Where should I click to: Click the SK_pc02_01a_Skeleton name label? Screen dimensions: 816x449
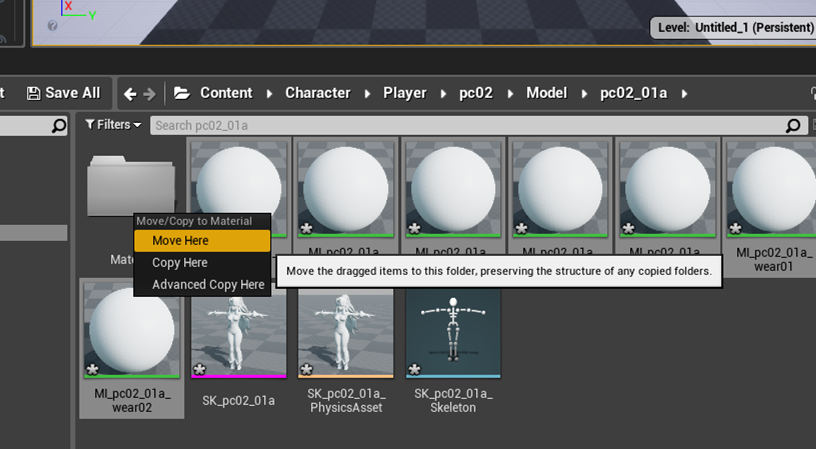453,400
